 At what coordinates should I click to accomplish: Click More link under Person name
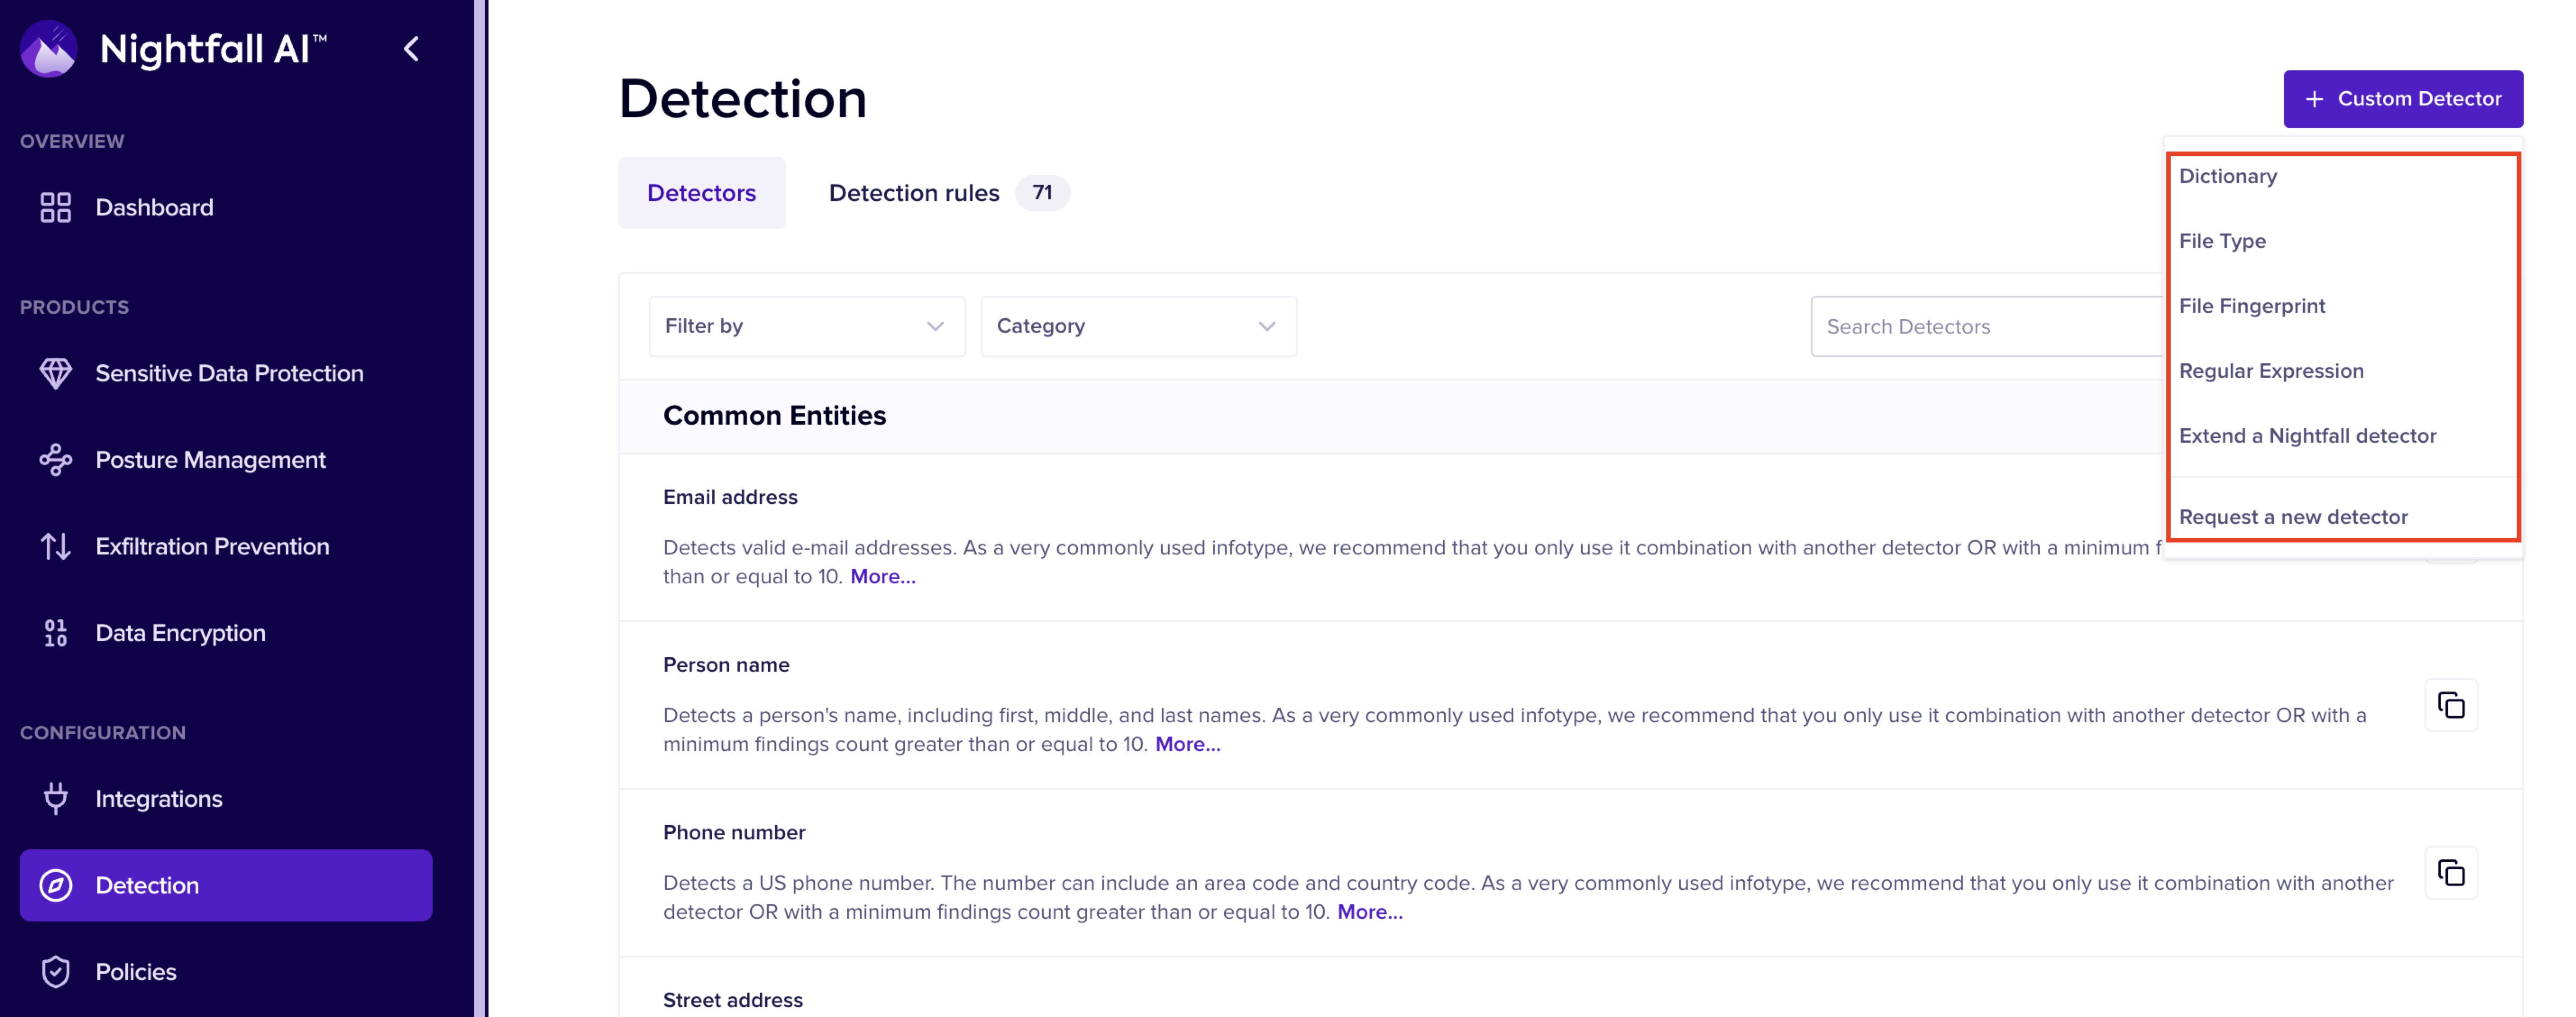pyautogui.click(x=1187, y=745)
